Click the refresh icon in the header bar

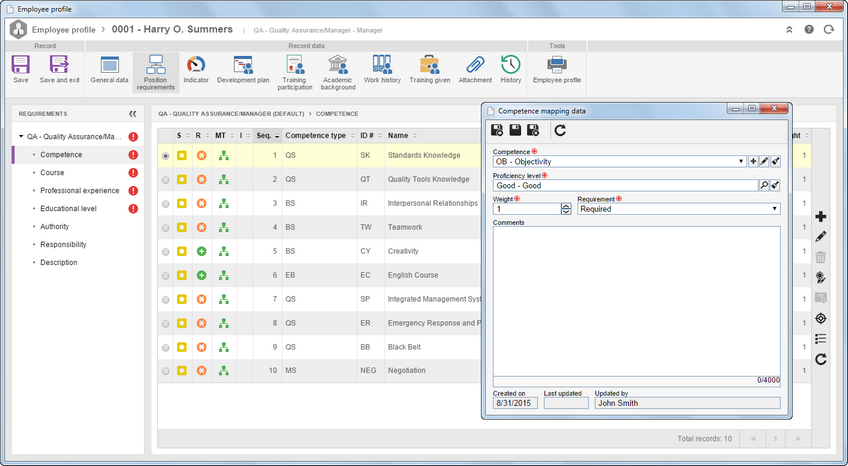click(x=829, y=30)
